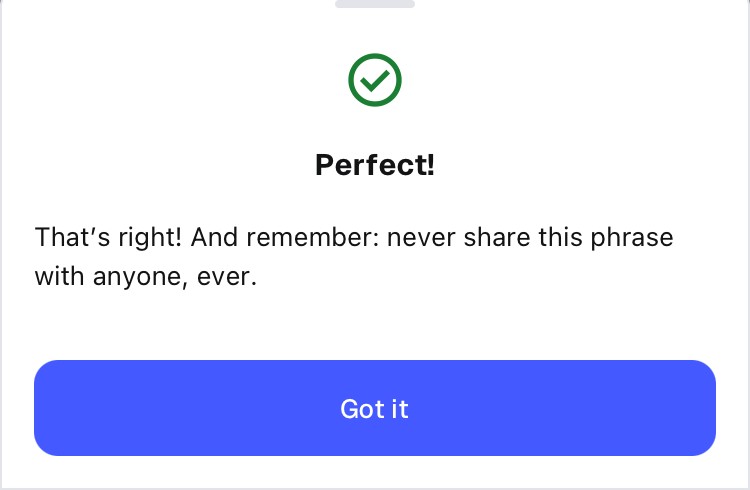Tap the green circle with checkmark
The width and height of the screenshot is (750, 490).
pyautogui.click(x=375, y=81)
